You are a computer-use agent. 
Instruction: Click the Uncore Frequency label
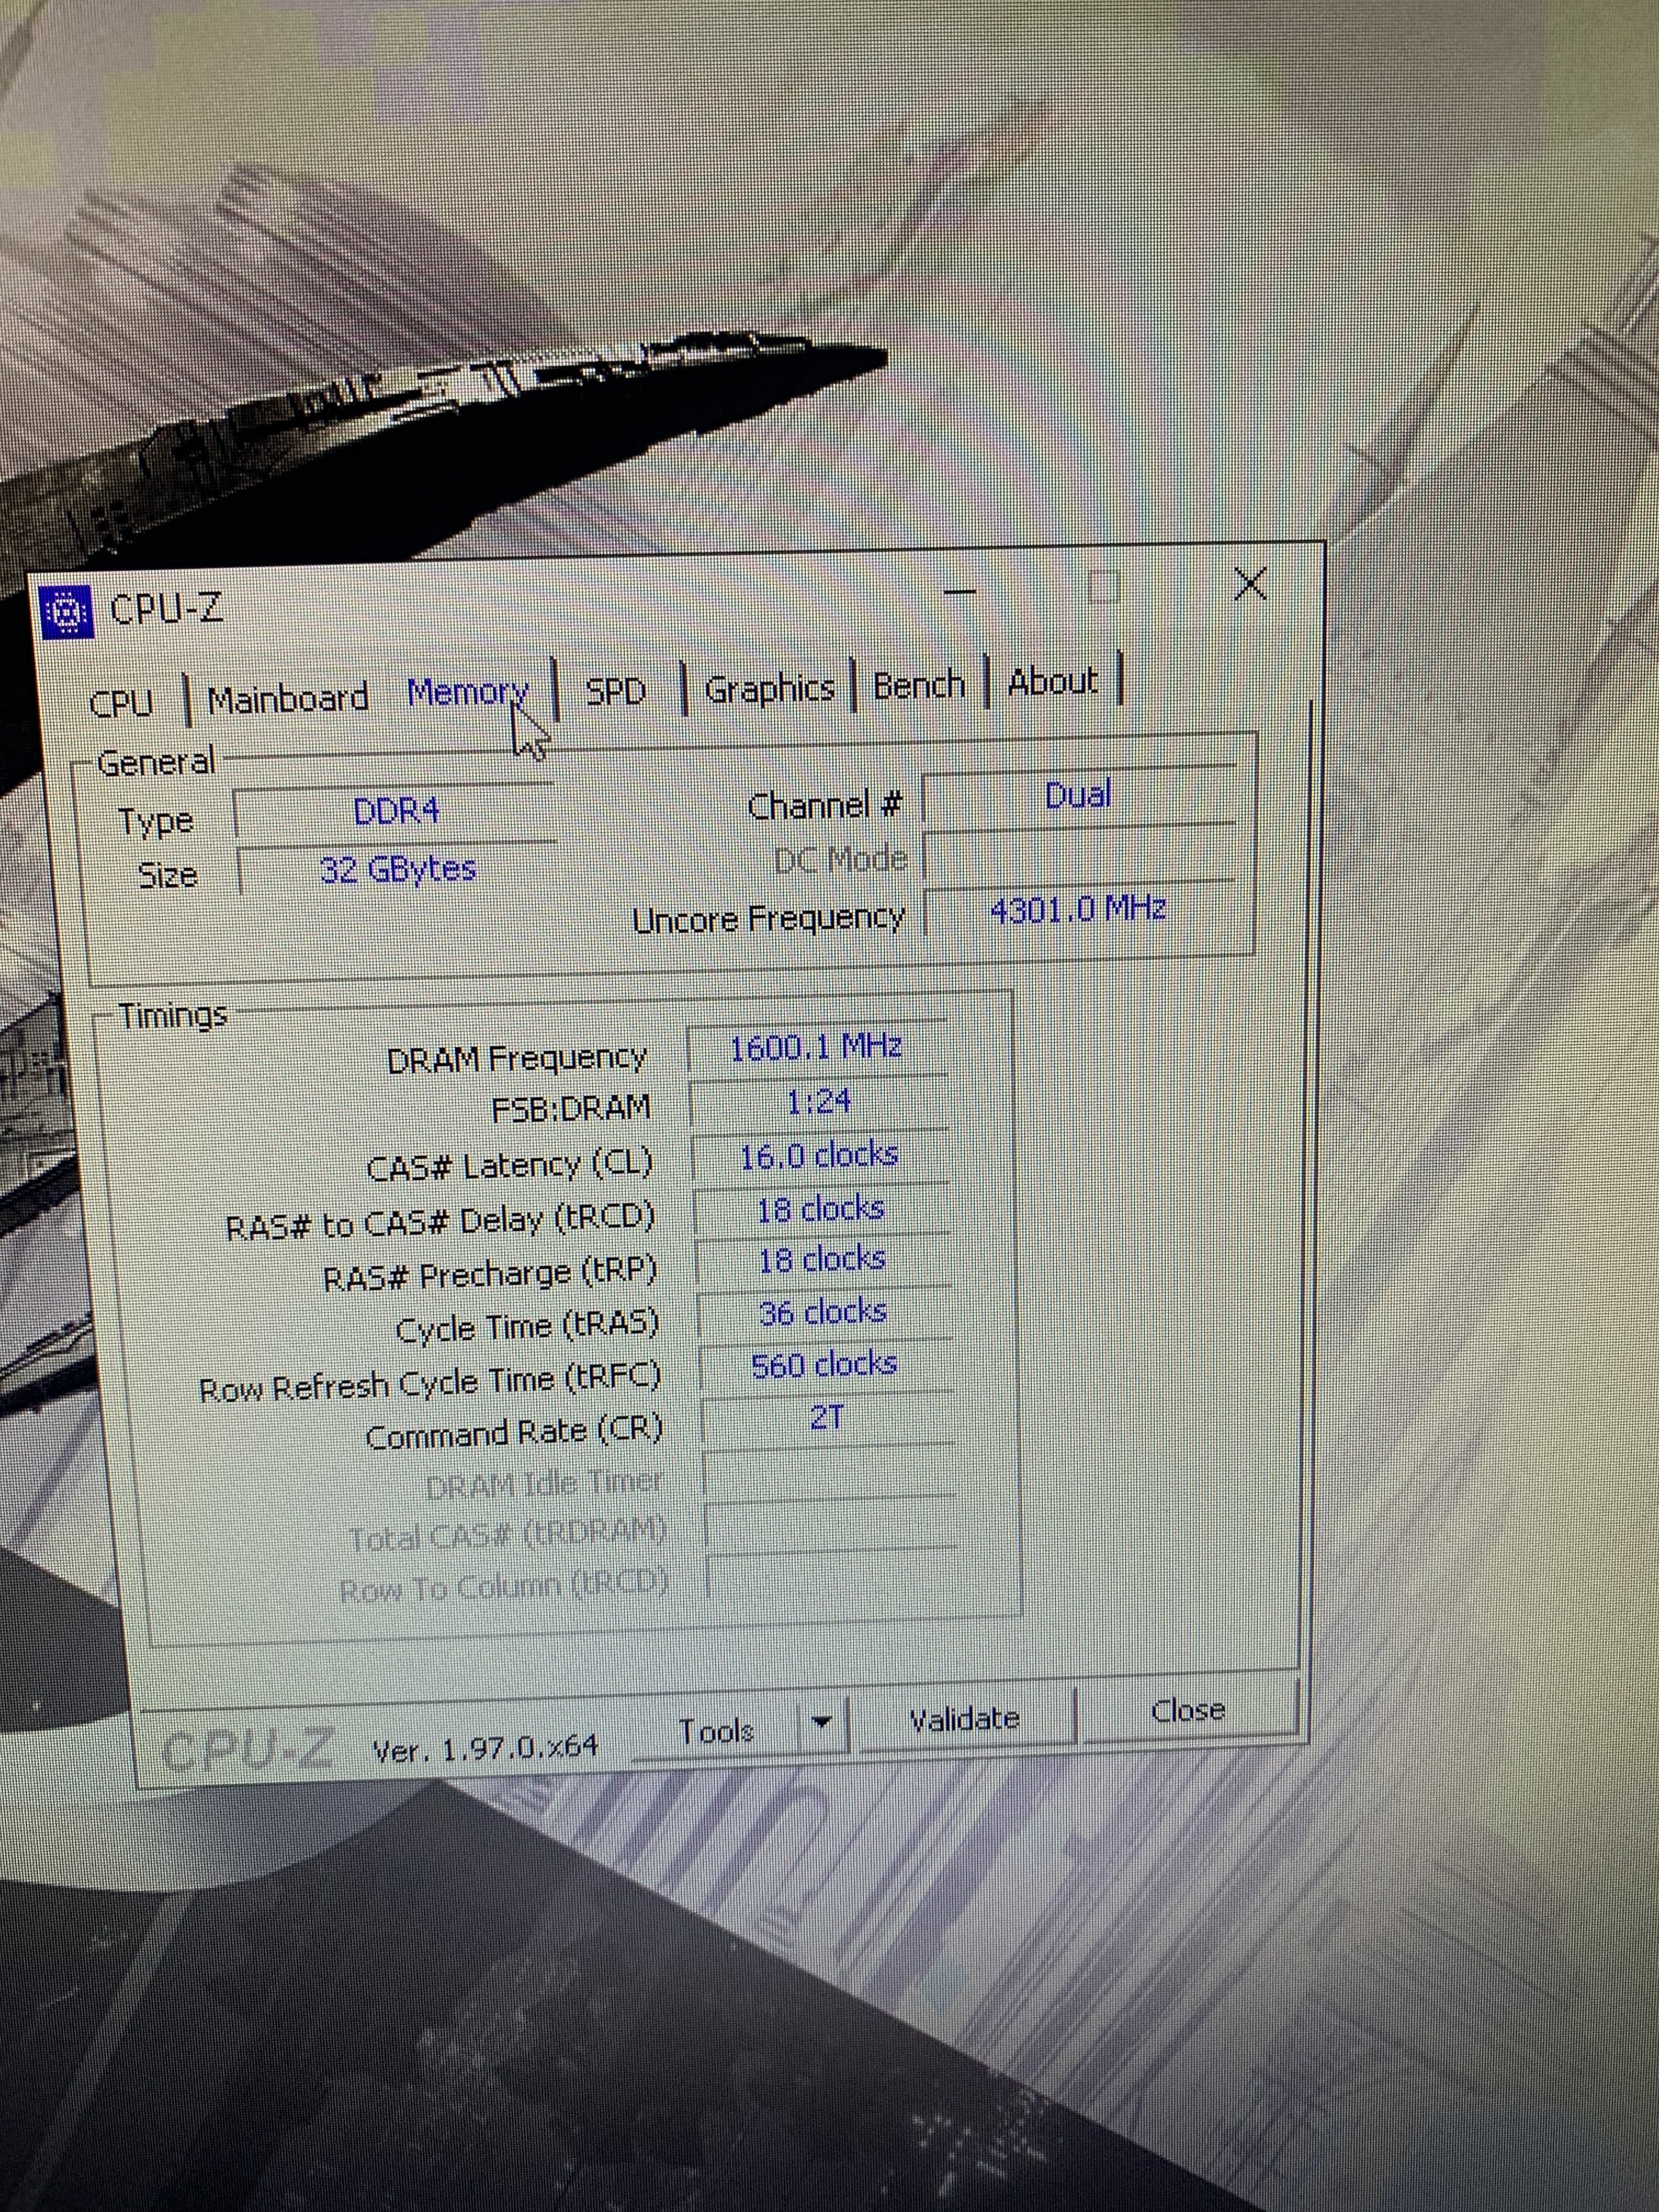click(769, 918)
